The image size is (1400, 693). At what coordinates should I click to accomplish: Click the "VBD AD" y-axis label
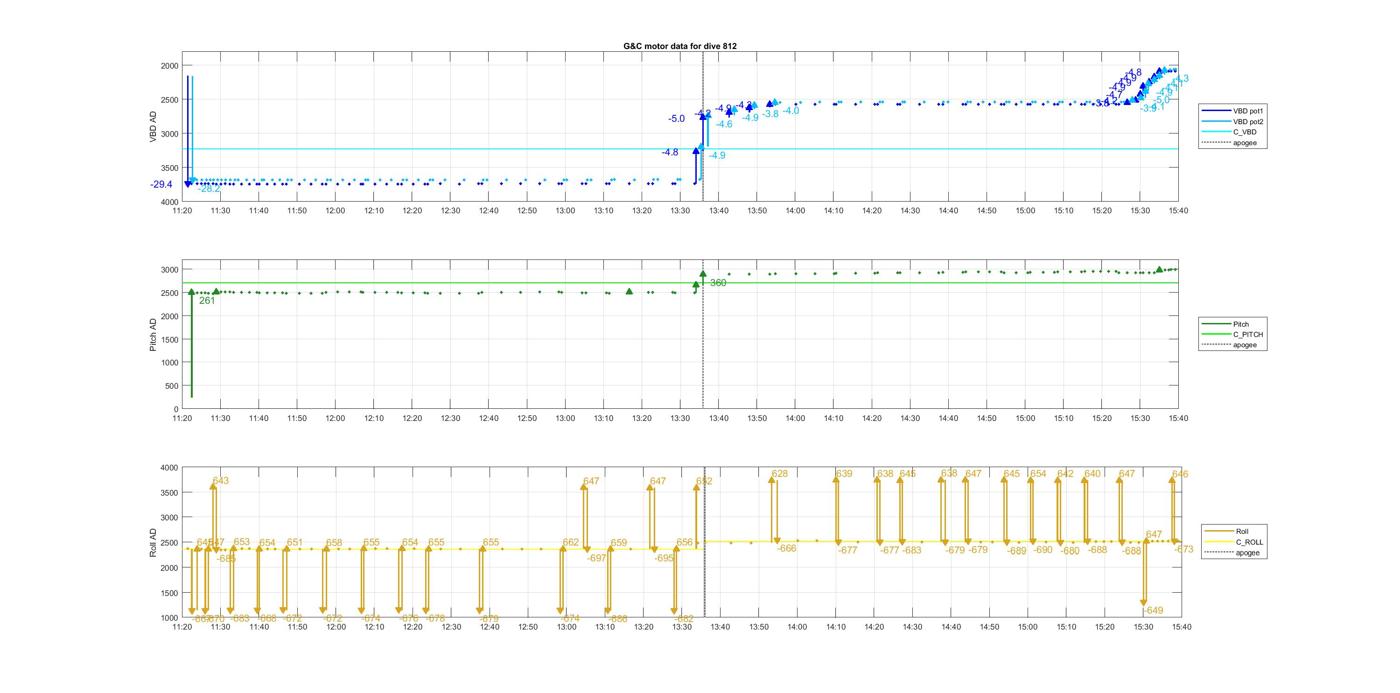click(x=153, y=128)
